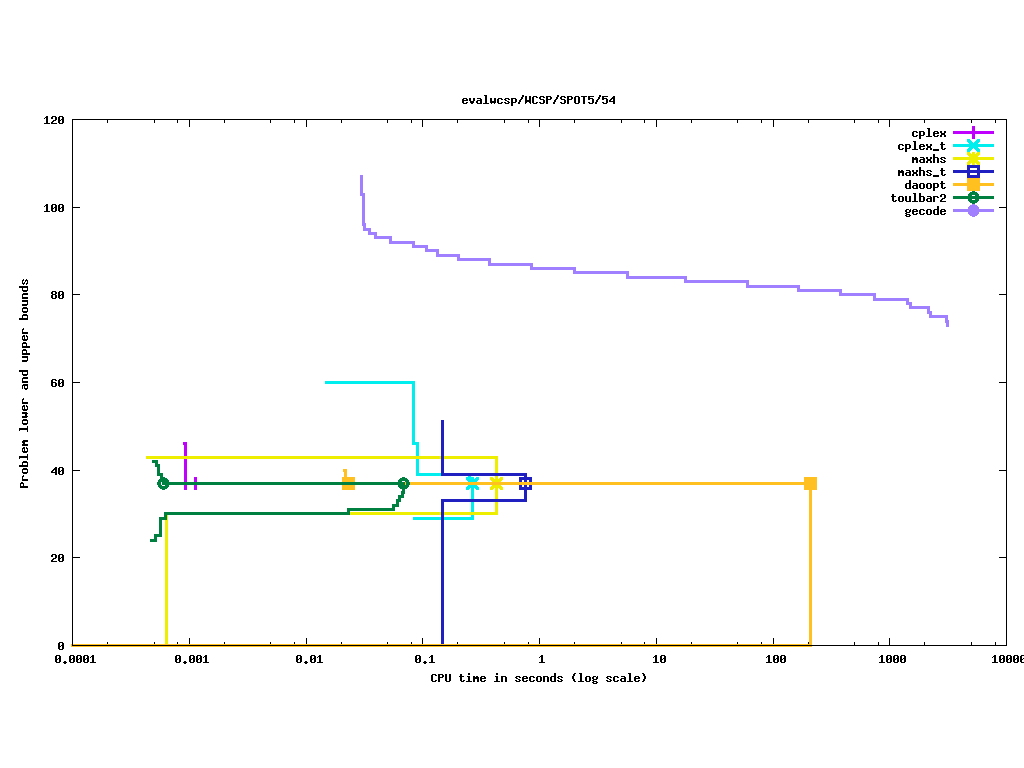Select the maxhs_t blue square legend marker
This screenshot has height=768, width=1024.
973,172
